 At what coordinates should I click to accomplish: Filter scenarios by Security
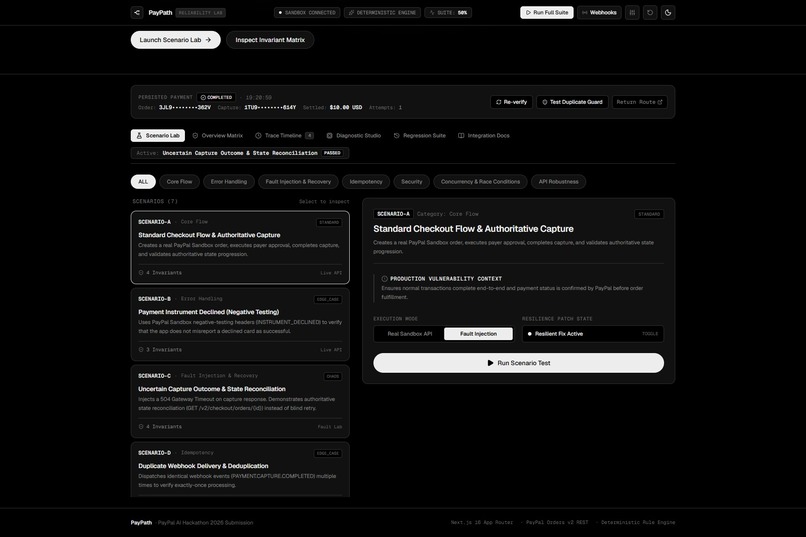(412, 181)
